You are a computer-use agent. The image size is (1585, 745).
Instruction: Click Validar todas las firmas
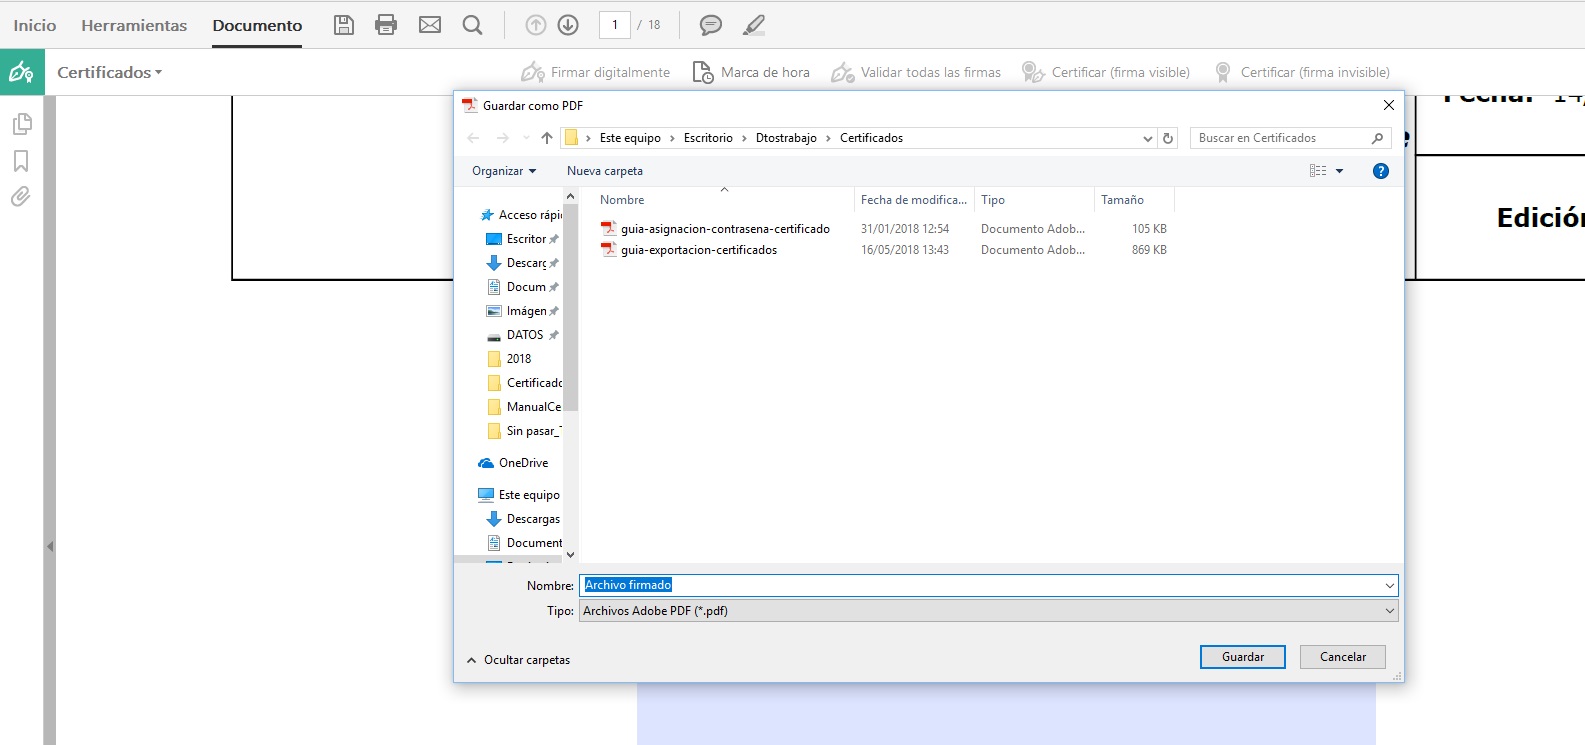point(916,72)
